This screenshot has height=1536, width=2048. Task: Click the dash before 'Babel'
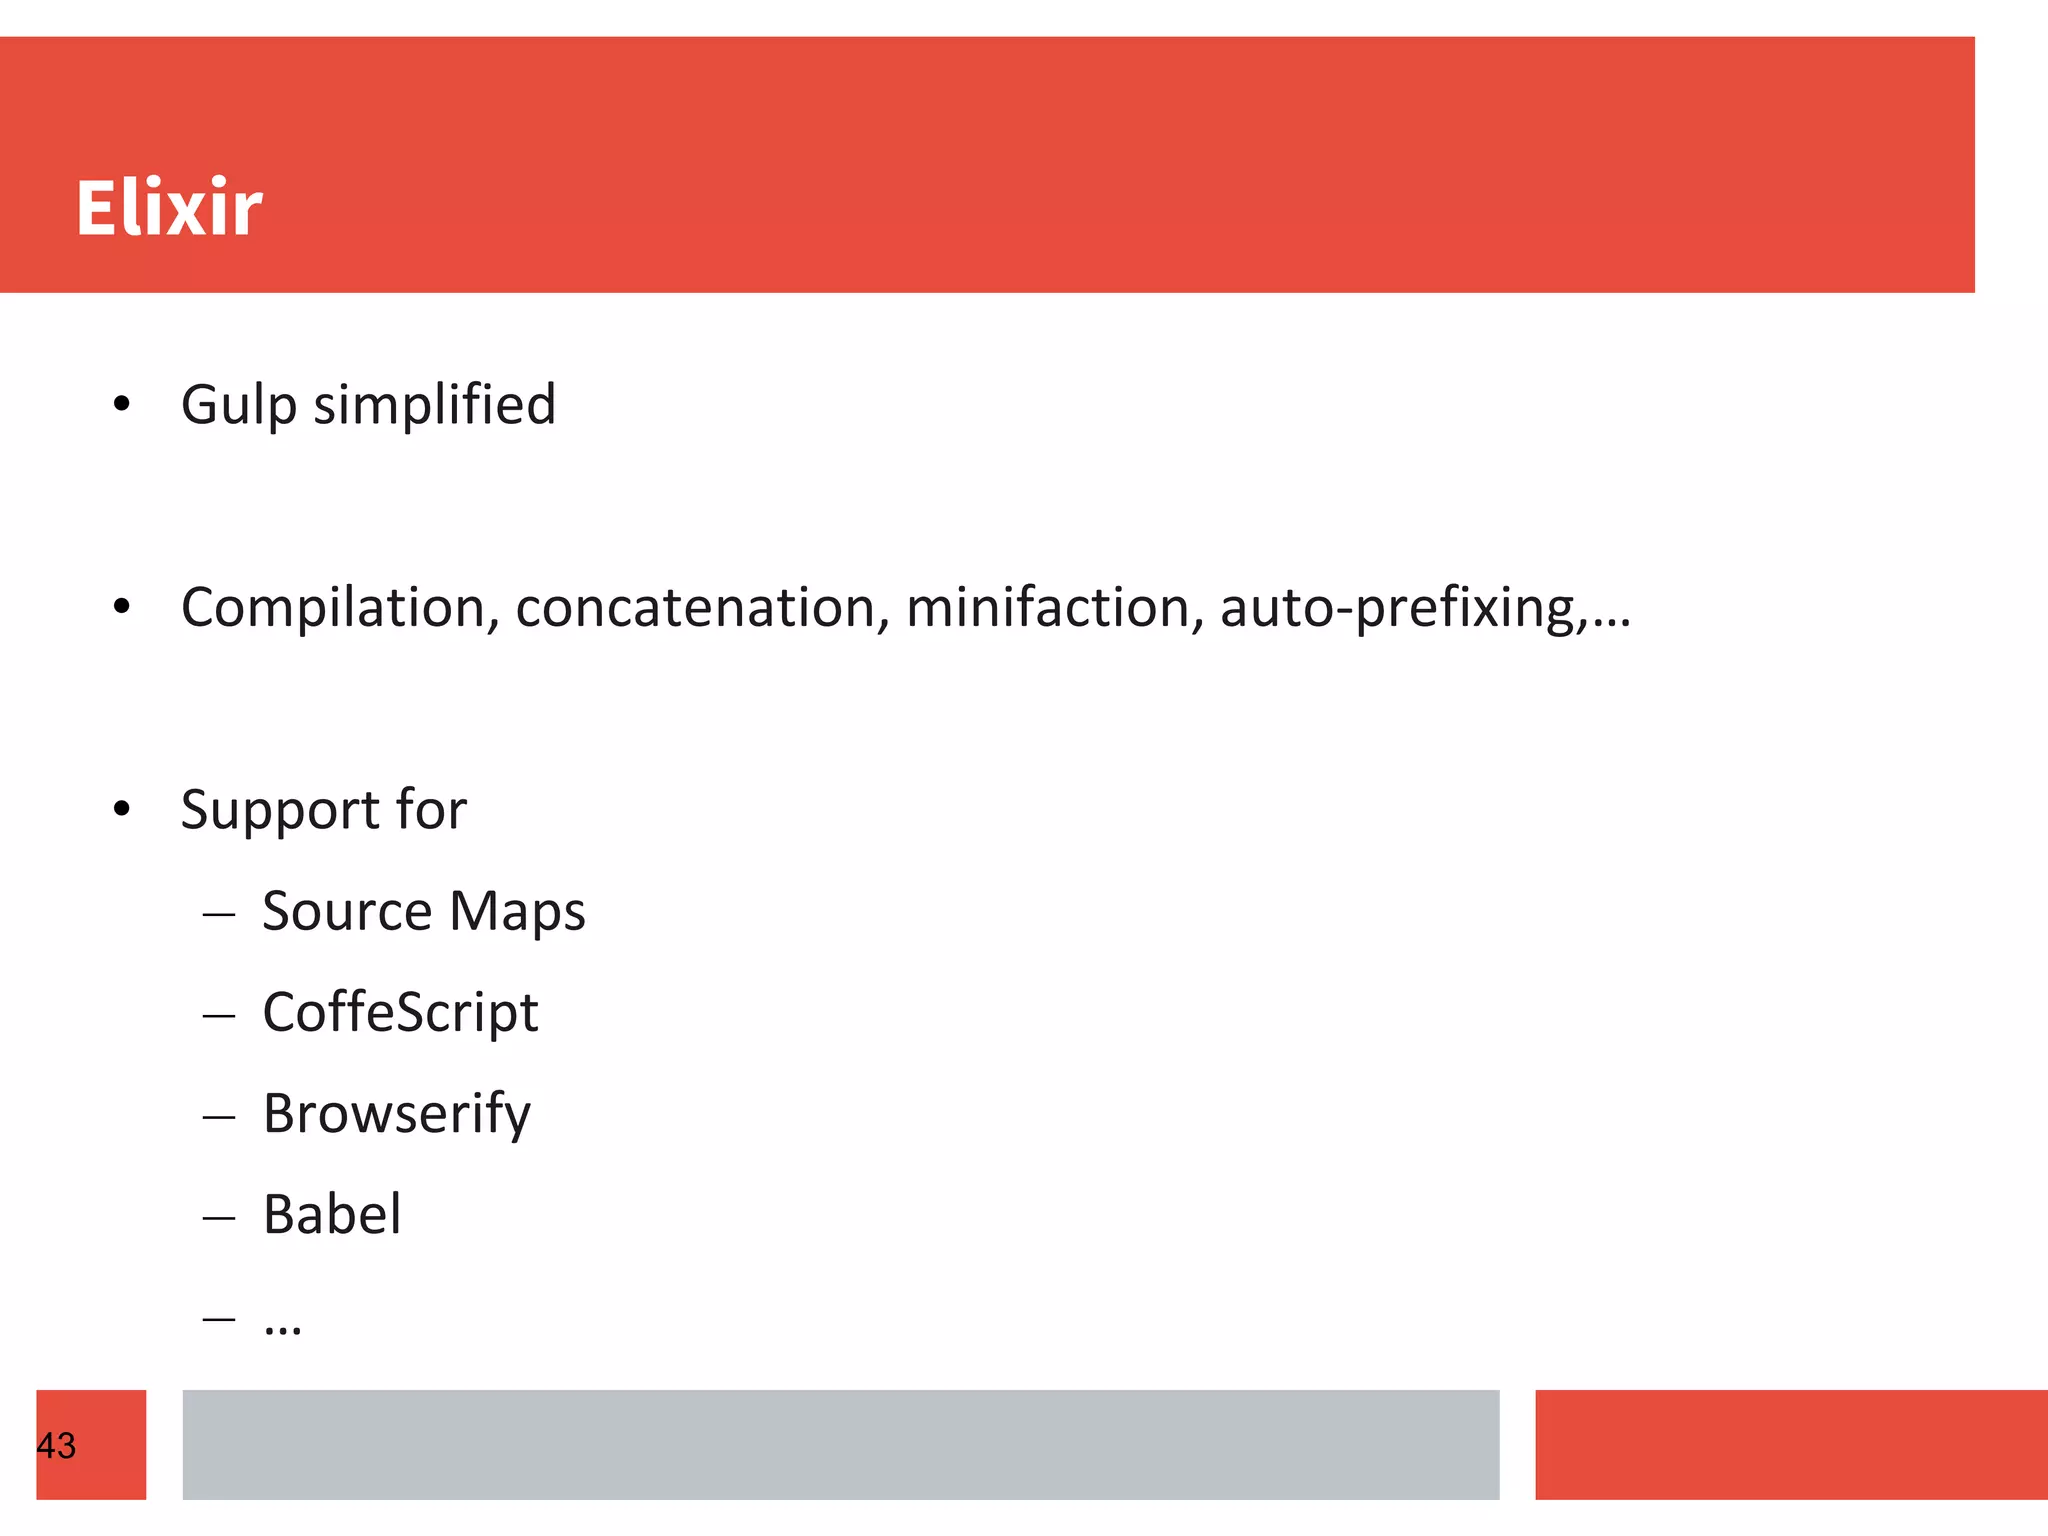point(218,1218)
